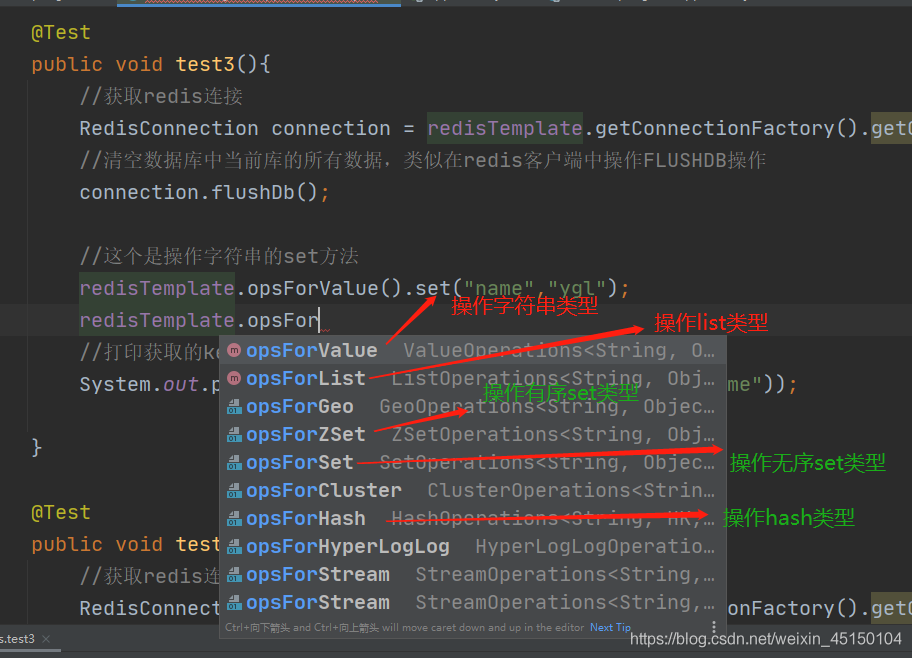Click the second @Test annotation
The height and width of the screenshot is (658, 912).
(x=60, y=513)
